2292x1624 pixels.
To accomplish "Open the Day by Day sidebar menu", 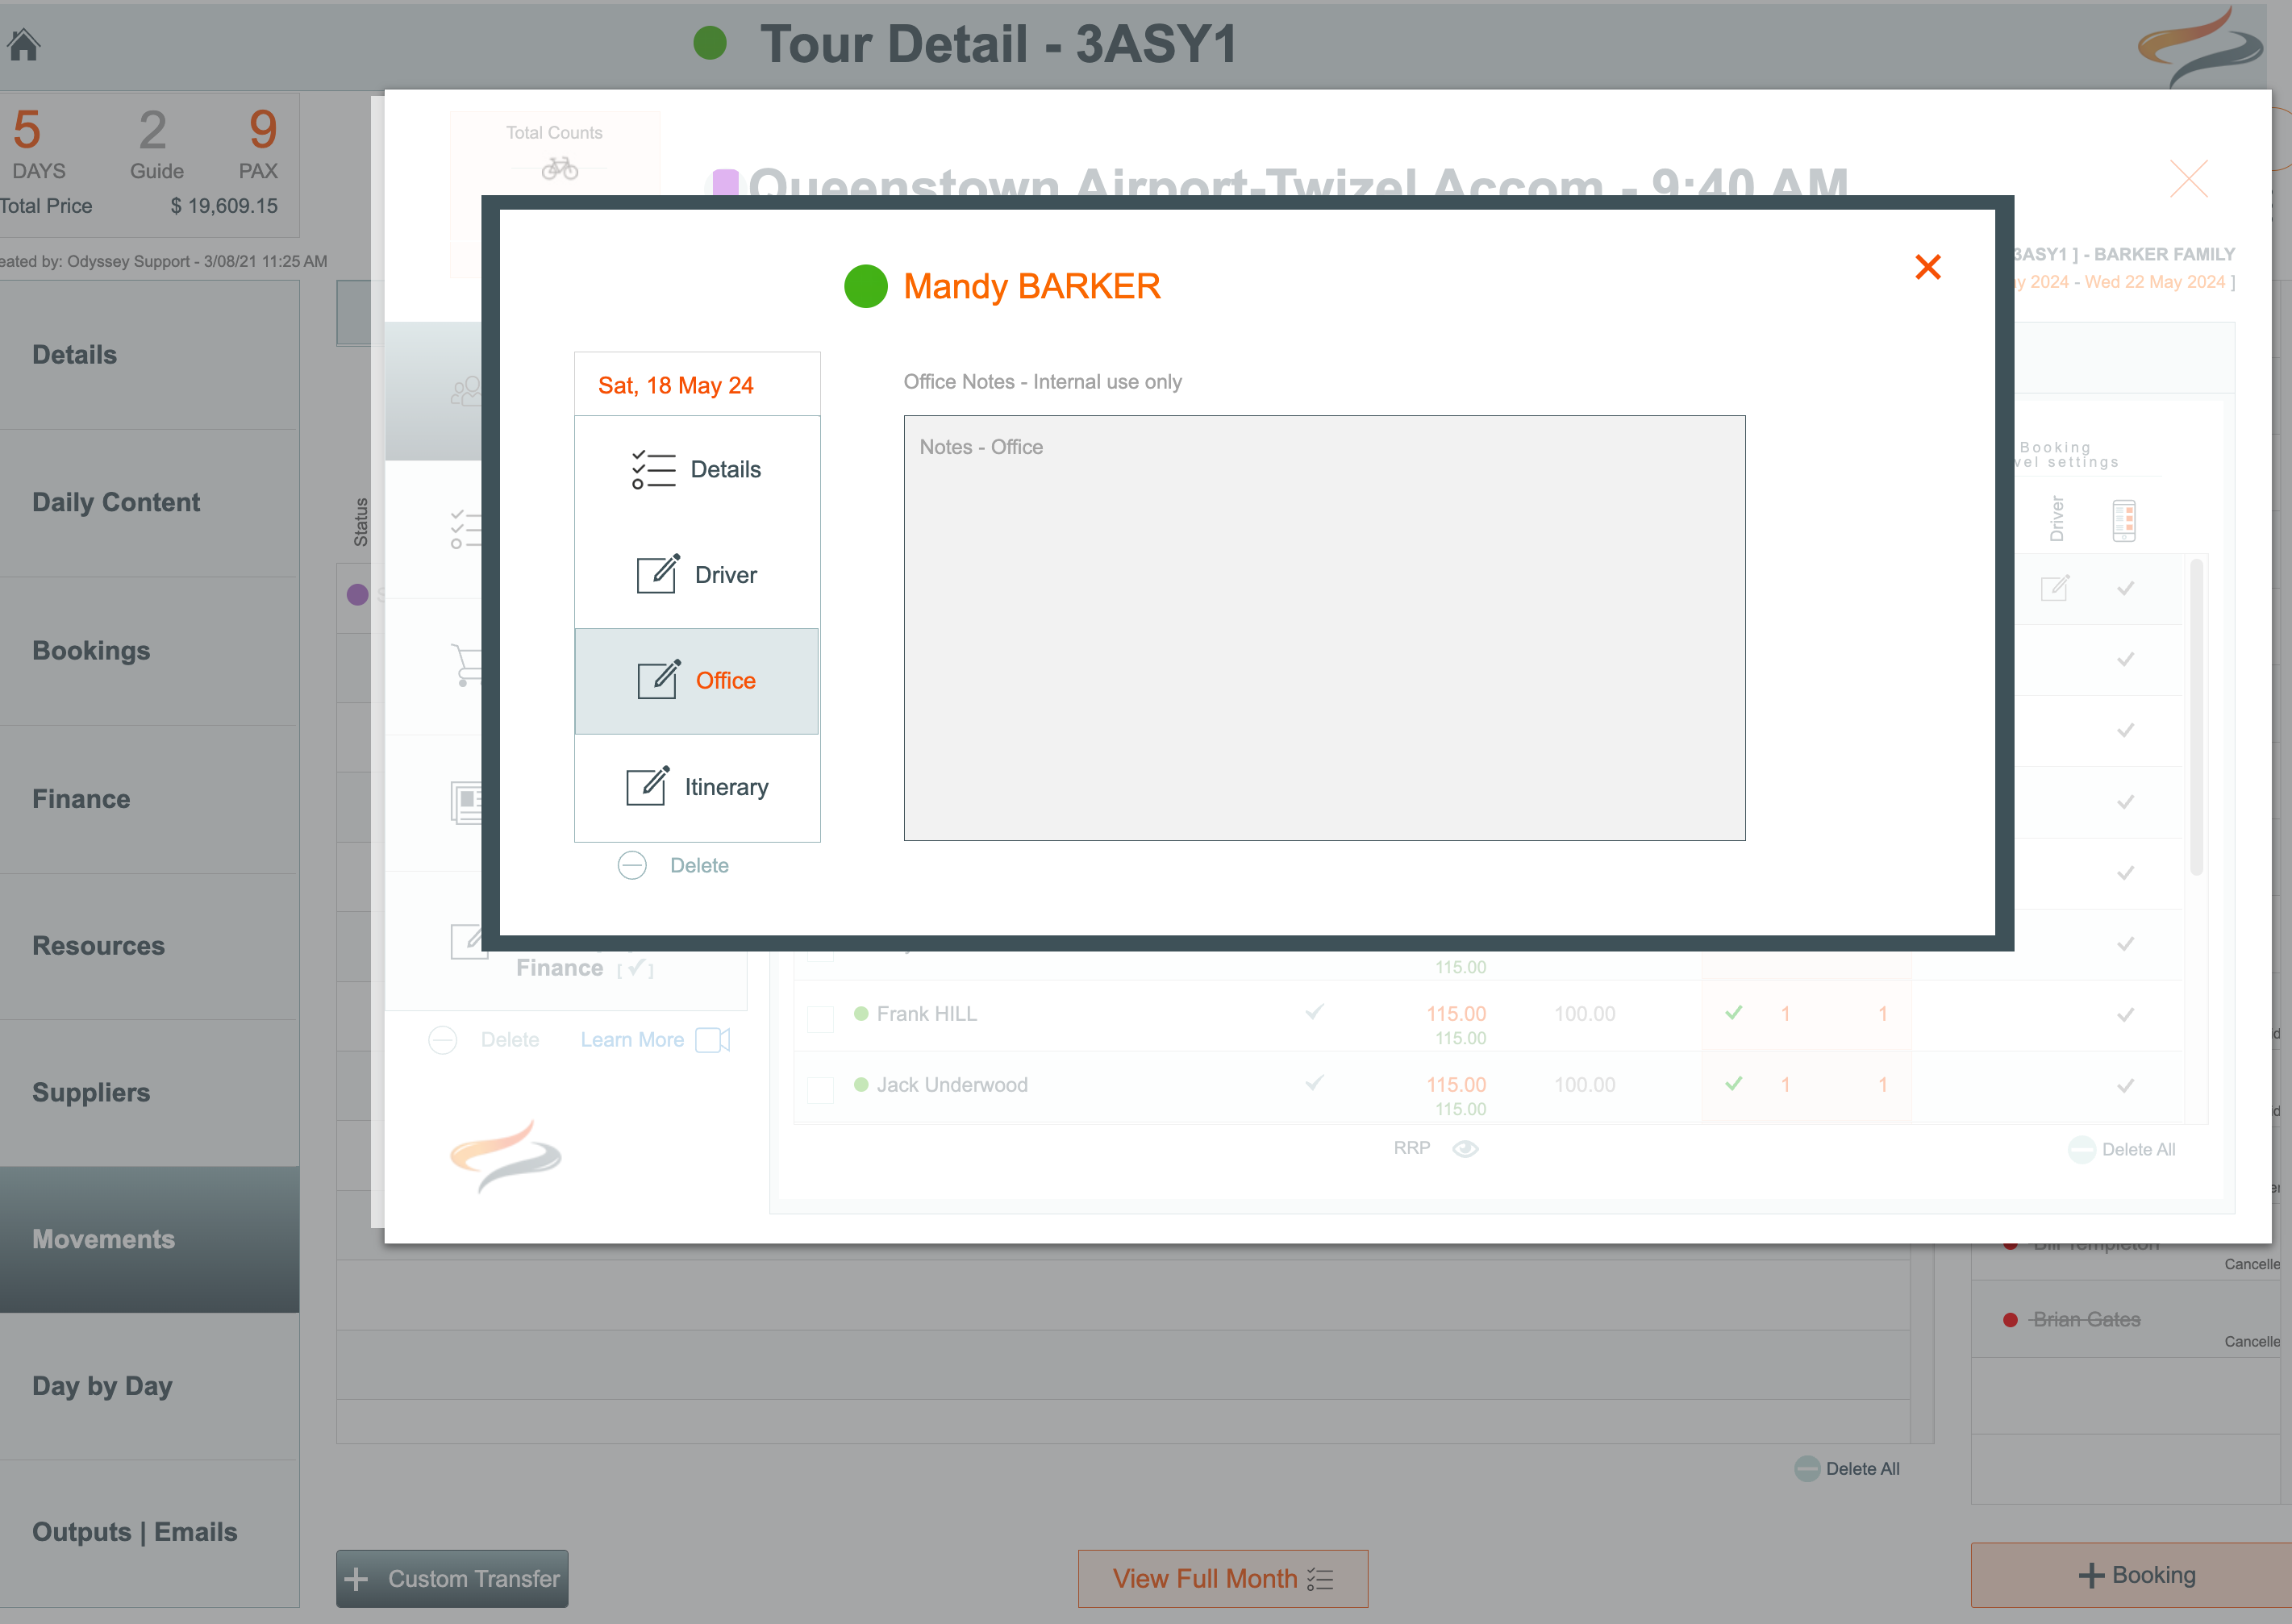I will [102, 1386].
